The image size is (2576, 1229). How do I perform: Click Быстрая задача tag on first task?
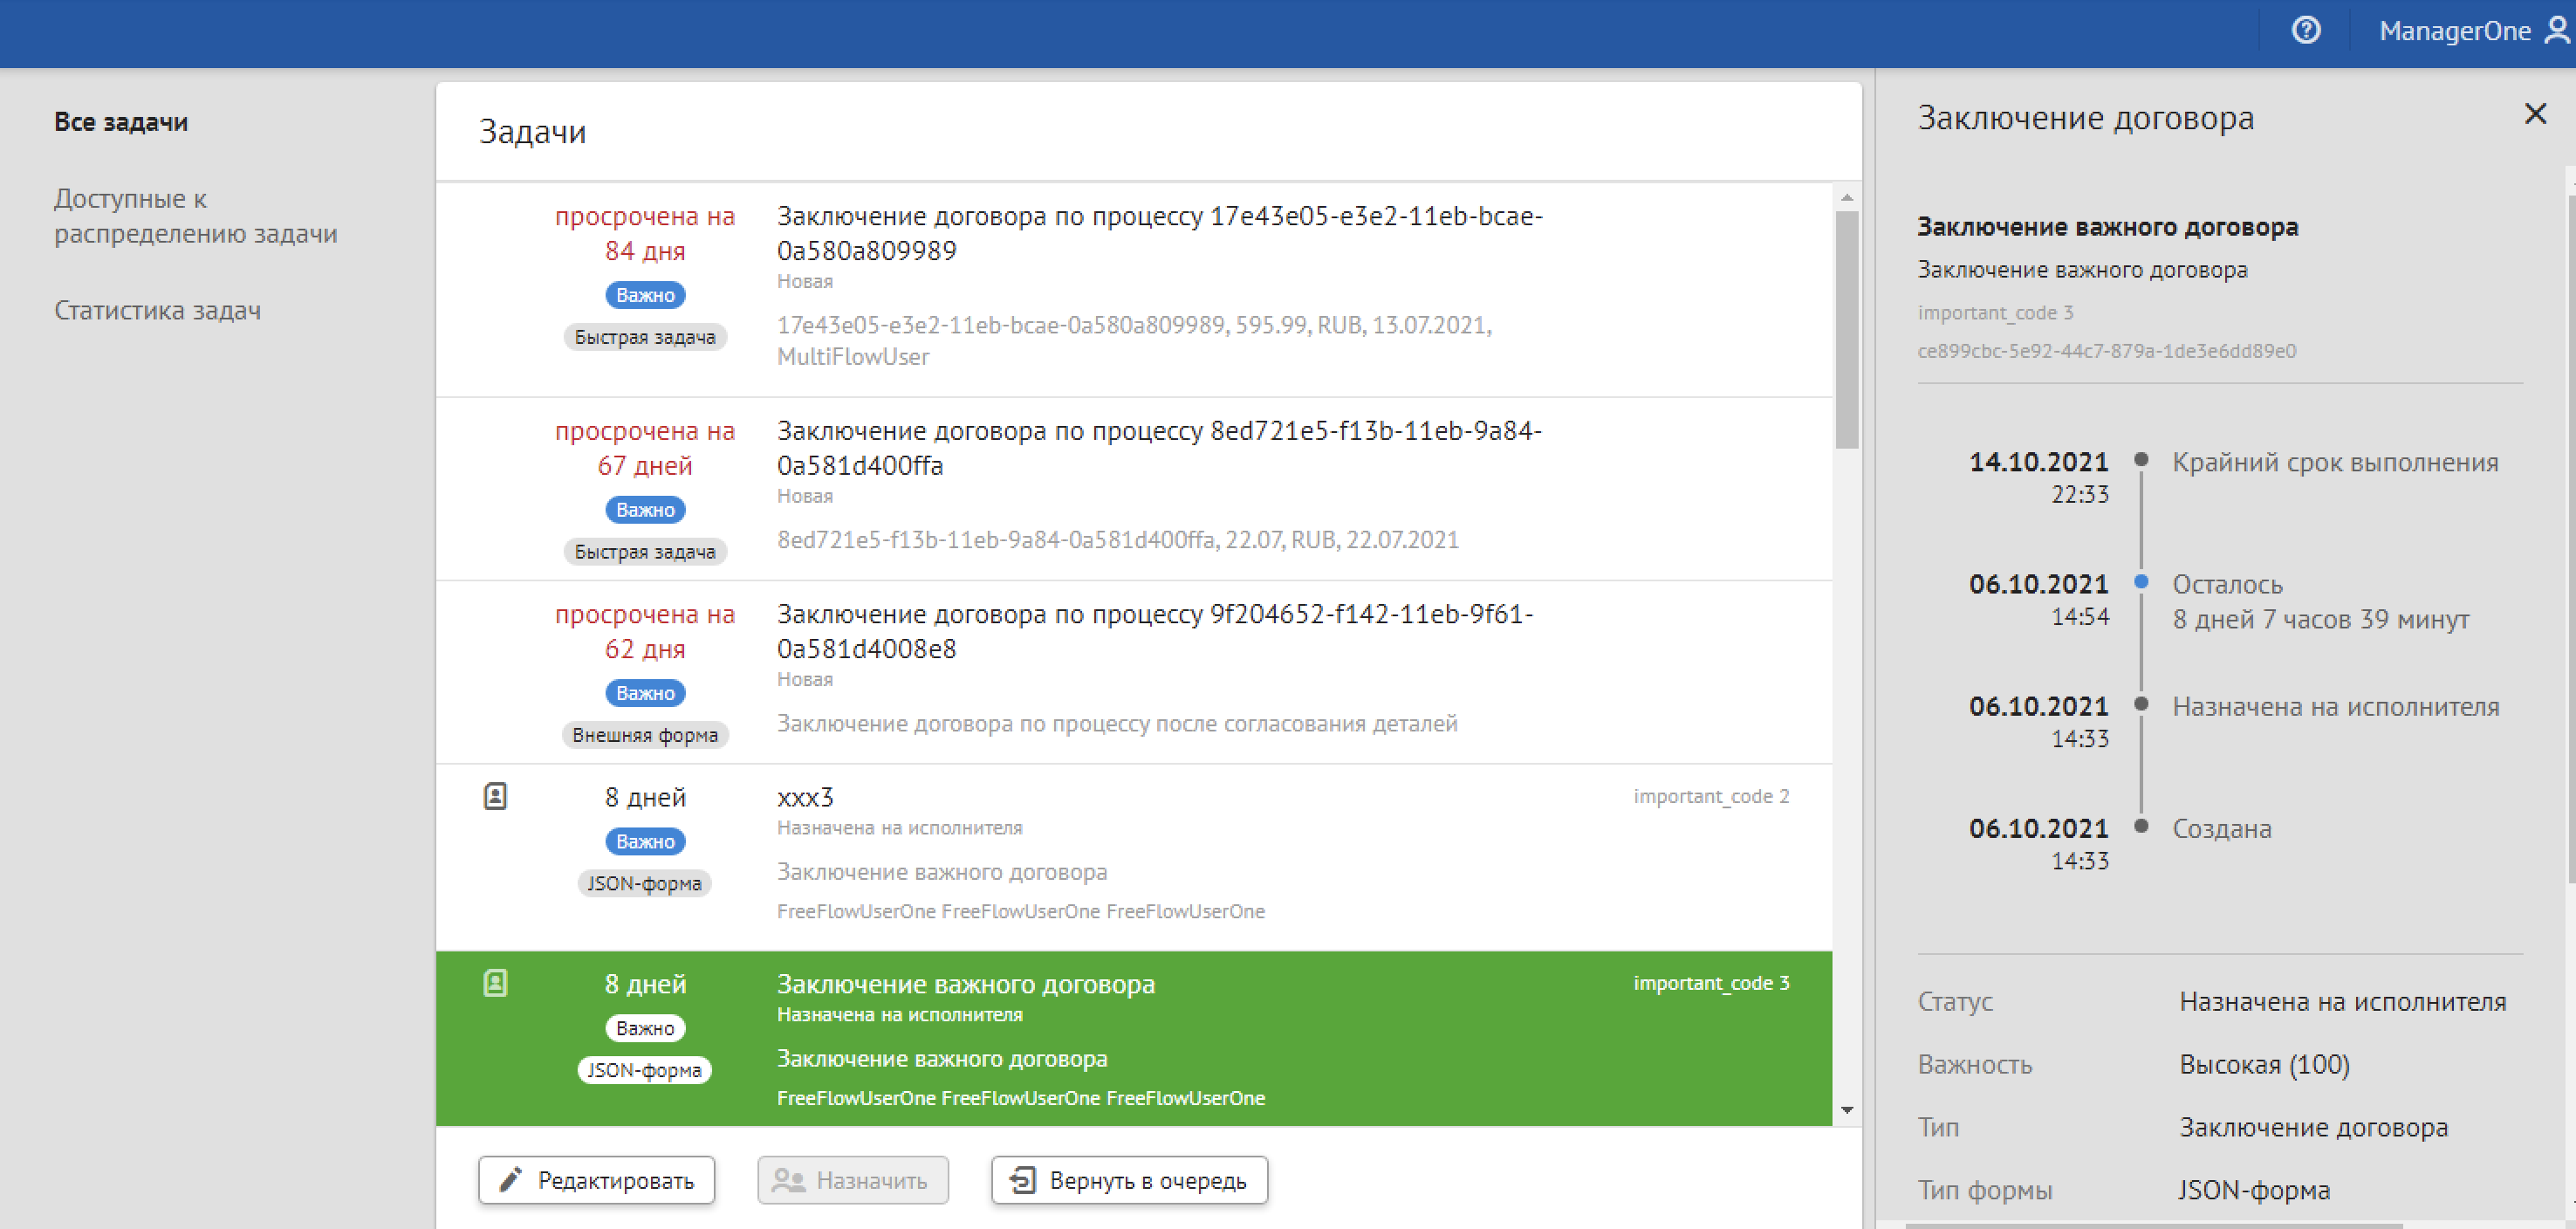click(645, 337)
